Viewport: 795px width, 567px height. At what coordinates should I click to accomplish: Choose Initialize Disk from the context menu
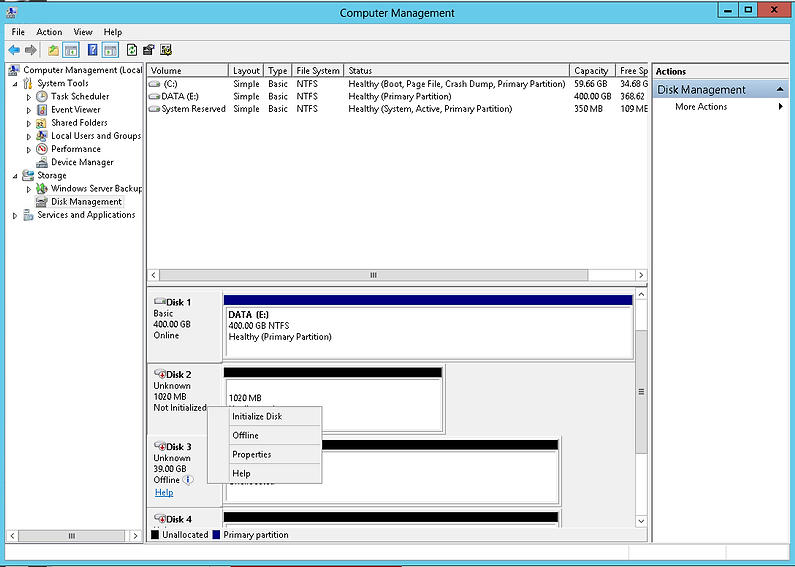[265, 416]
